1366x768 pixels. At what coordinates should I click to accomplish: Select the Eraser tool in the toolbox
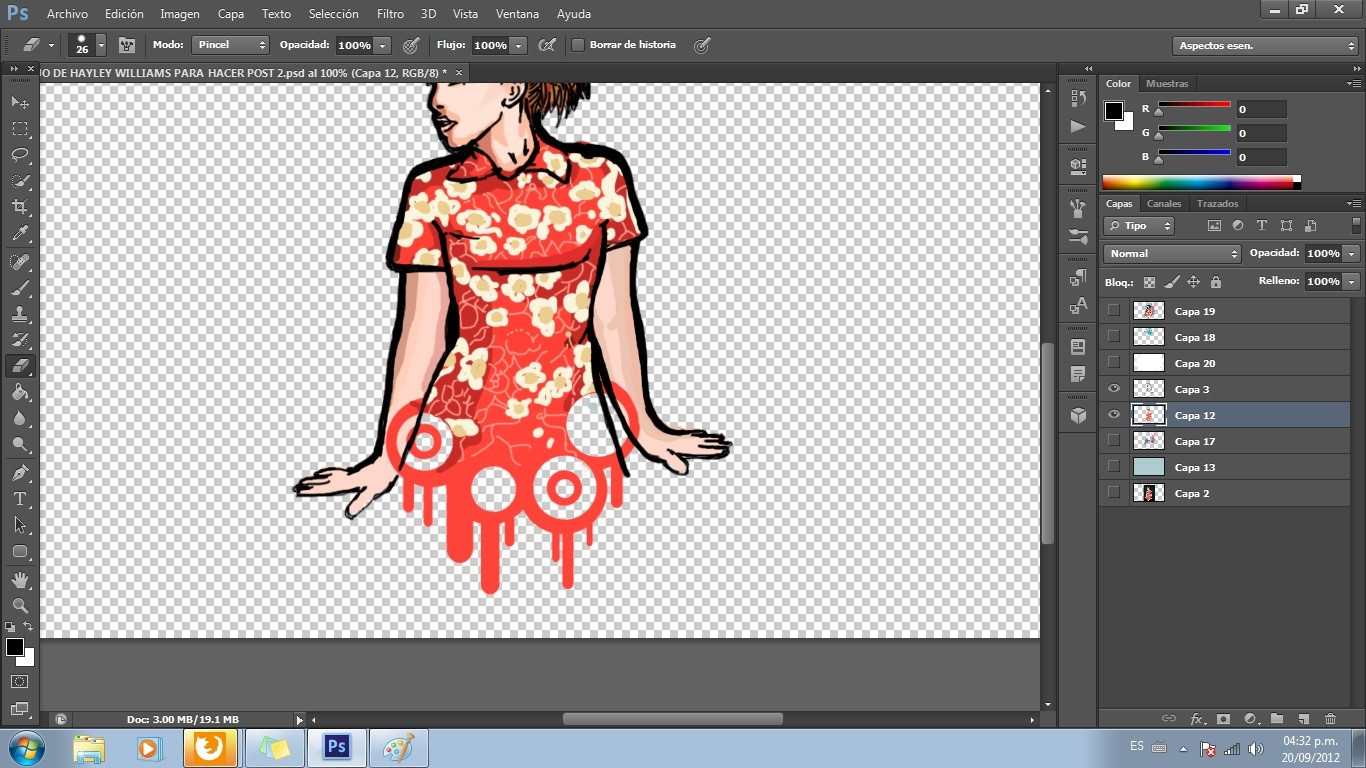20,366
